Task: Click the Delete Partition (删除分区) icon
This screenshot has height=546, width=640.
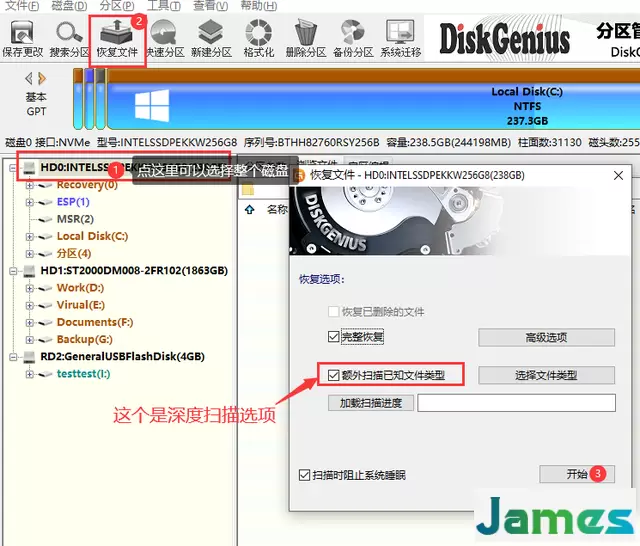Action: point(306,39)
